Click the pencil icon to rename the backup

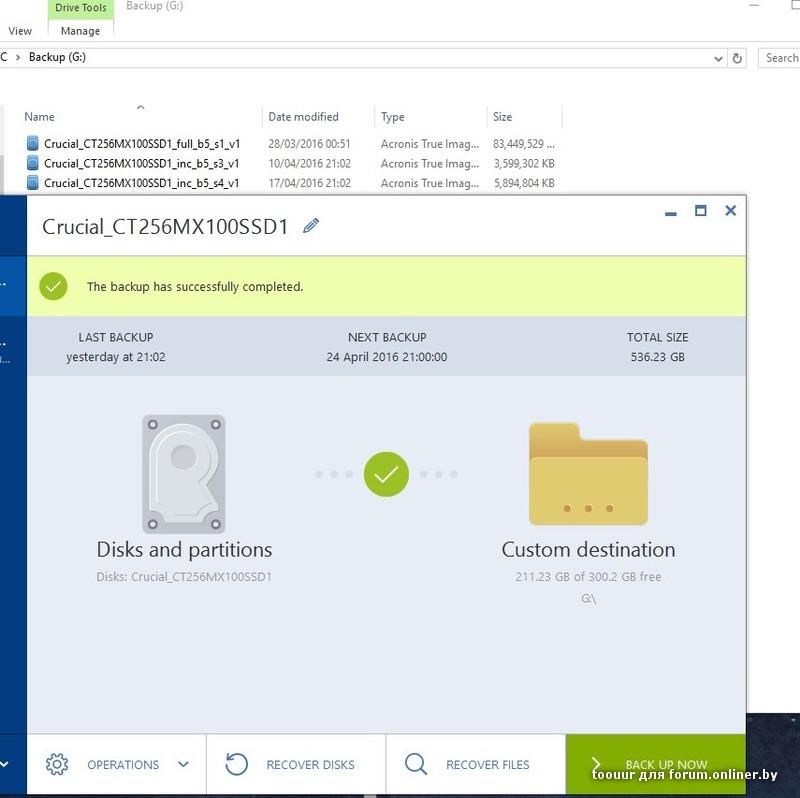point(311,226)
